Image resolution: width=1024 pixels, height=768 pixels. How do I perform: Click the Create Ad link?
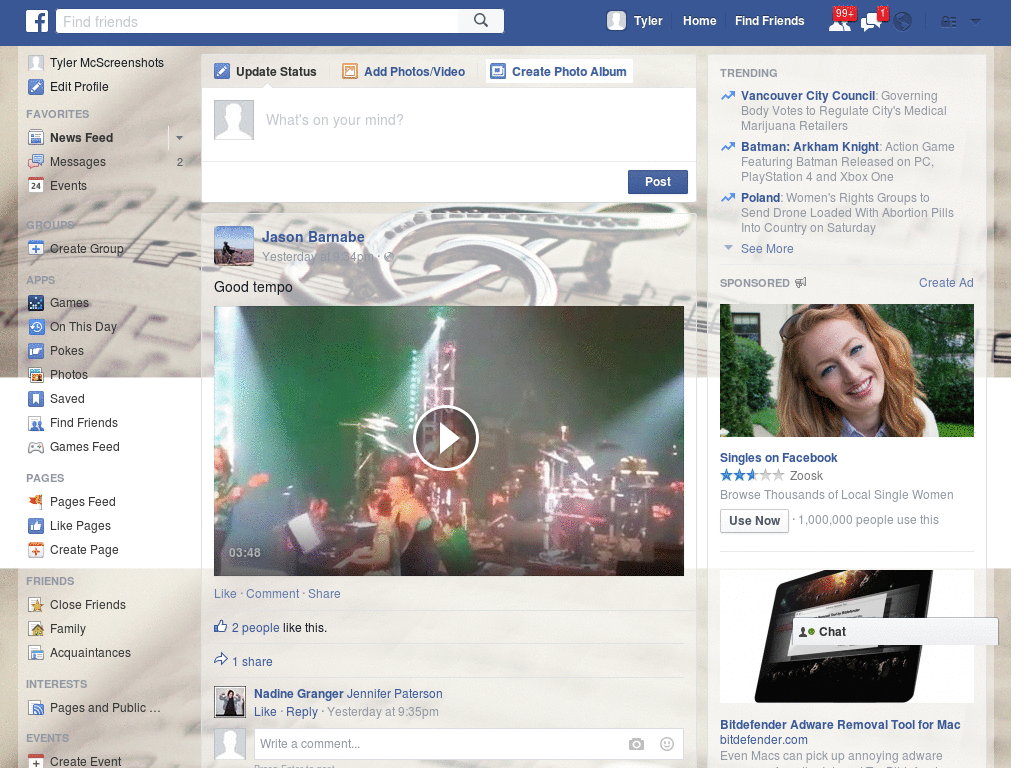coord(946,283)
